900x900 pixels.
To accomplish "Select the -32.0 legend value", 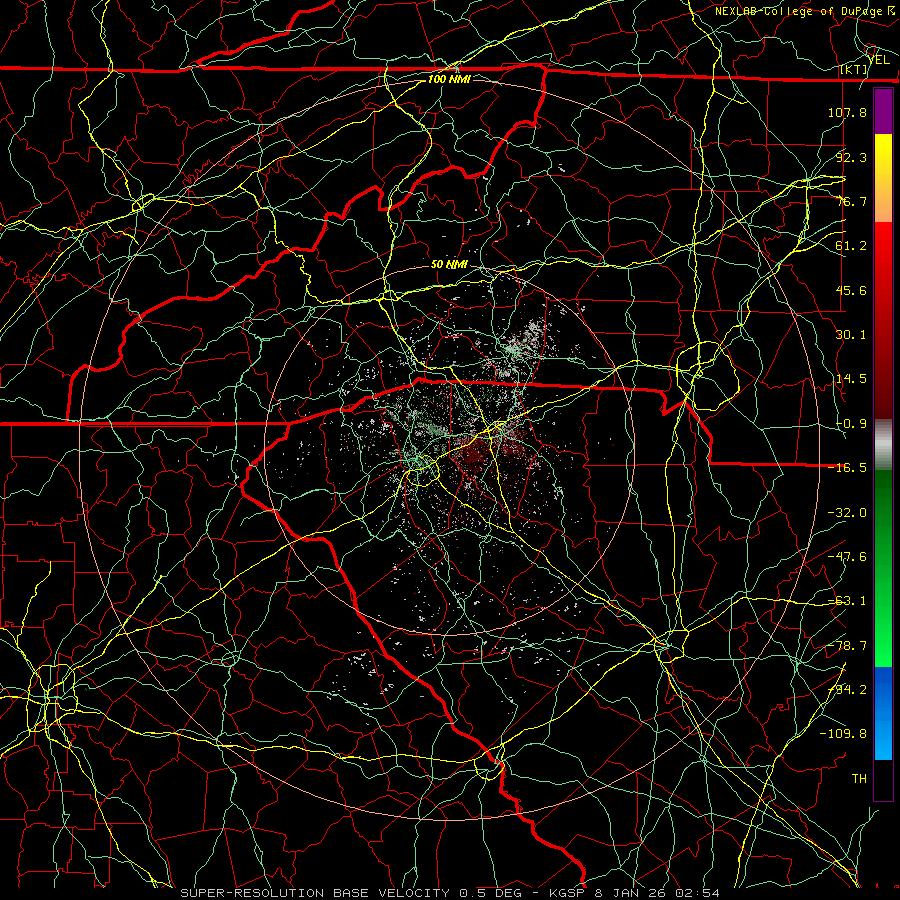I will click(x=847, y=513).
